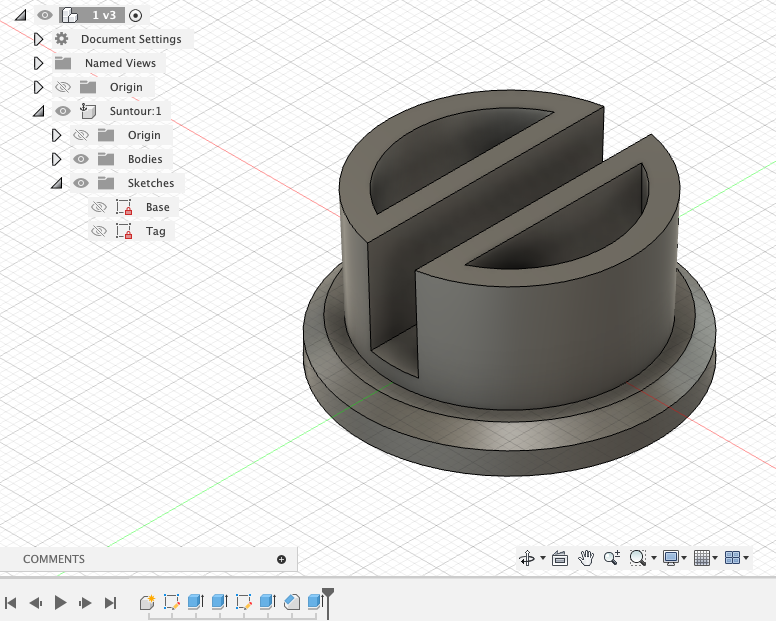Show the Tag sketch

click(x=99, y=231)
